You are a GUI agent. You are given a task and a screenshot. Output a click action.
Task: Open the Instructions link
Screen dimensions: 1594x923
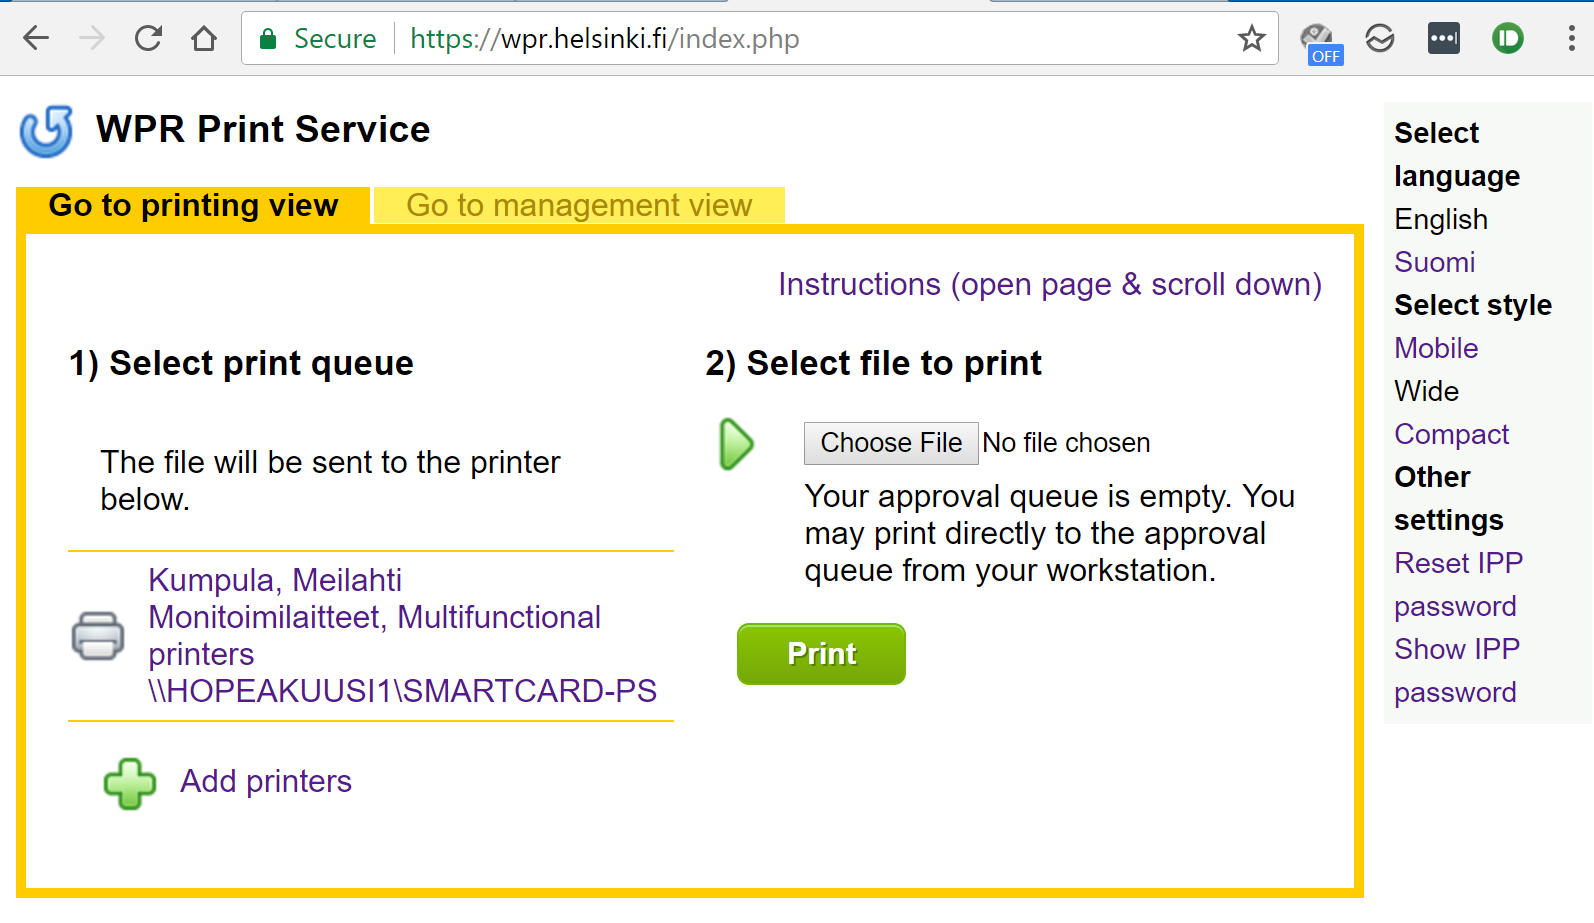click(x=1049, y=285)
